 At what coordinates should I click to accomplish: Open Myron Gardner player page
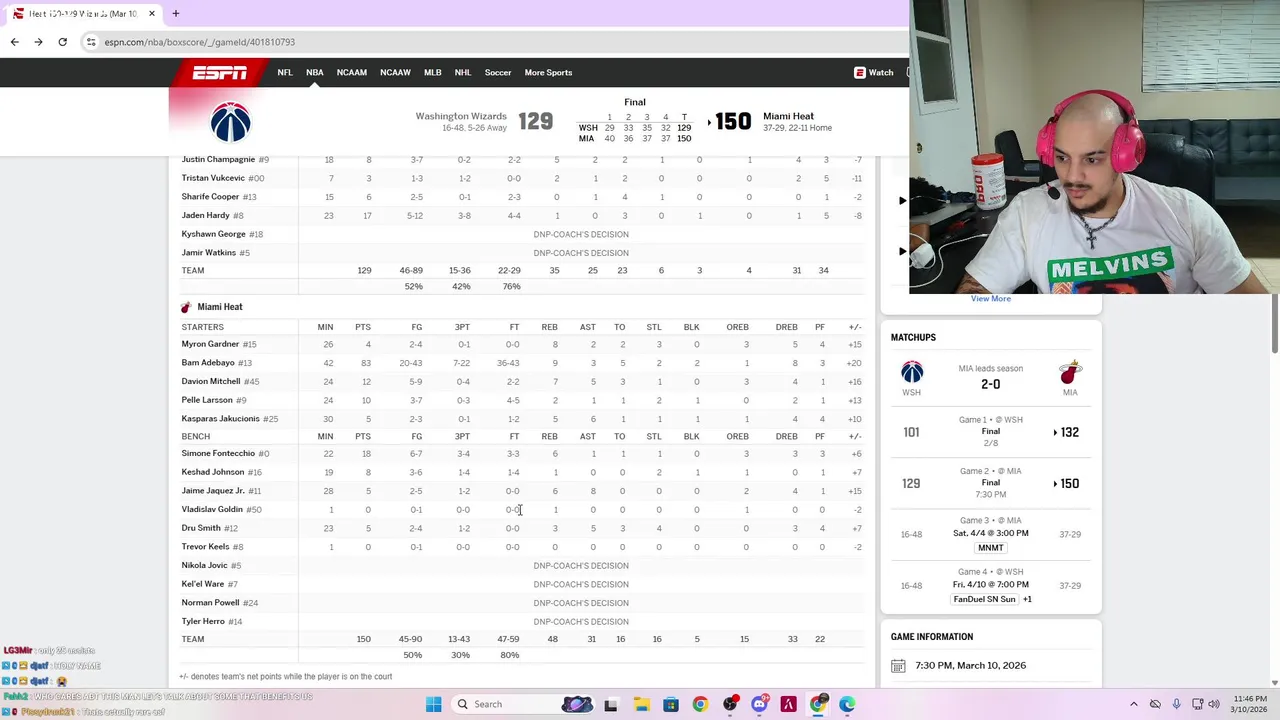210,344
